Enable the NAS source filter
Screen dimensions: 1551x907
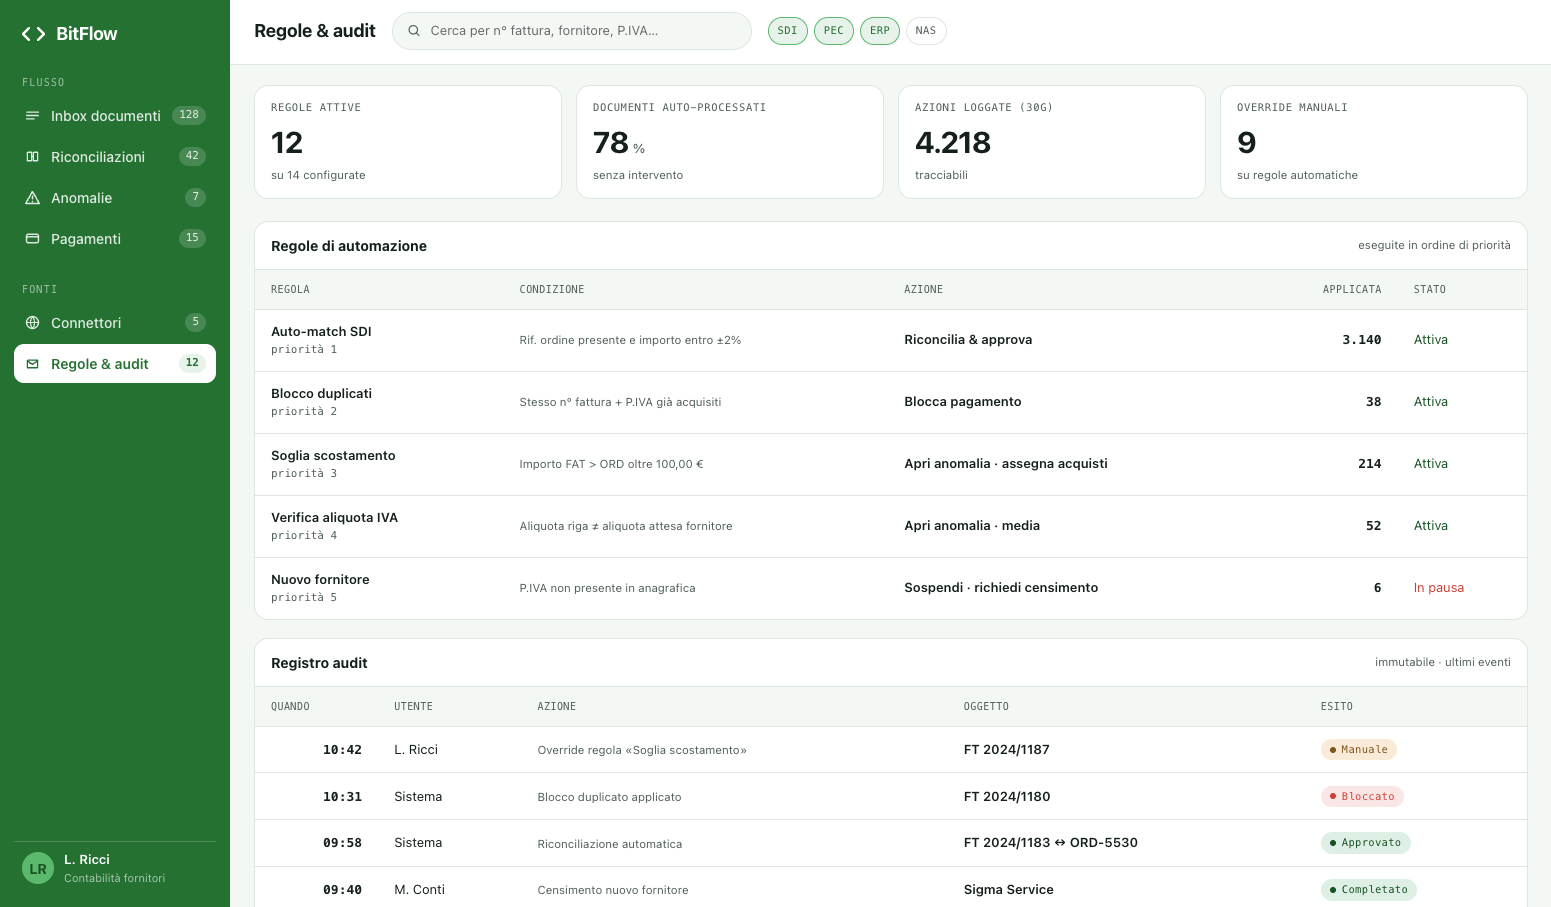tap(926, 31)
